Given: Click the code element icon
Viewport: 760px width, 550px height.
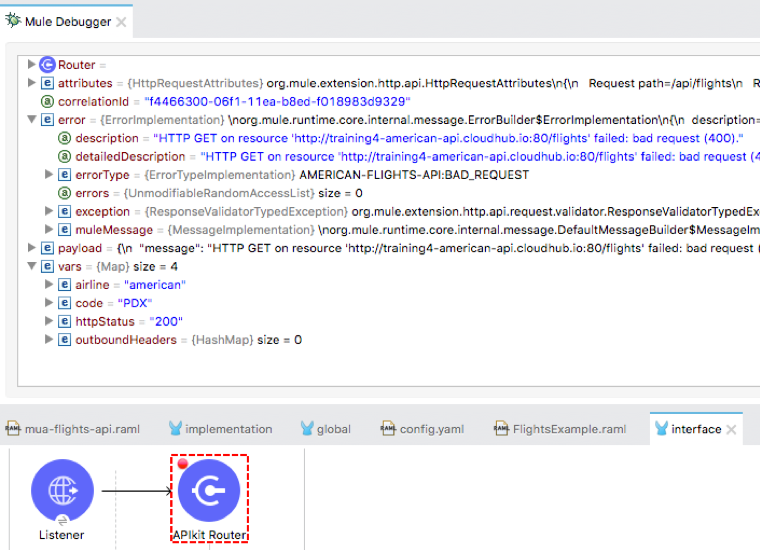Looking at the screenshot, I should point(64,303).
